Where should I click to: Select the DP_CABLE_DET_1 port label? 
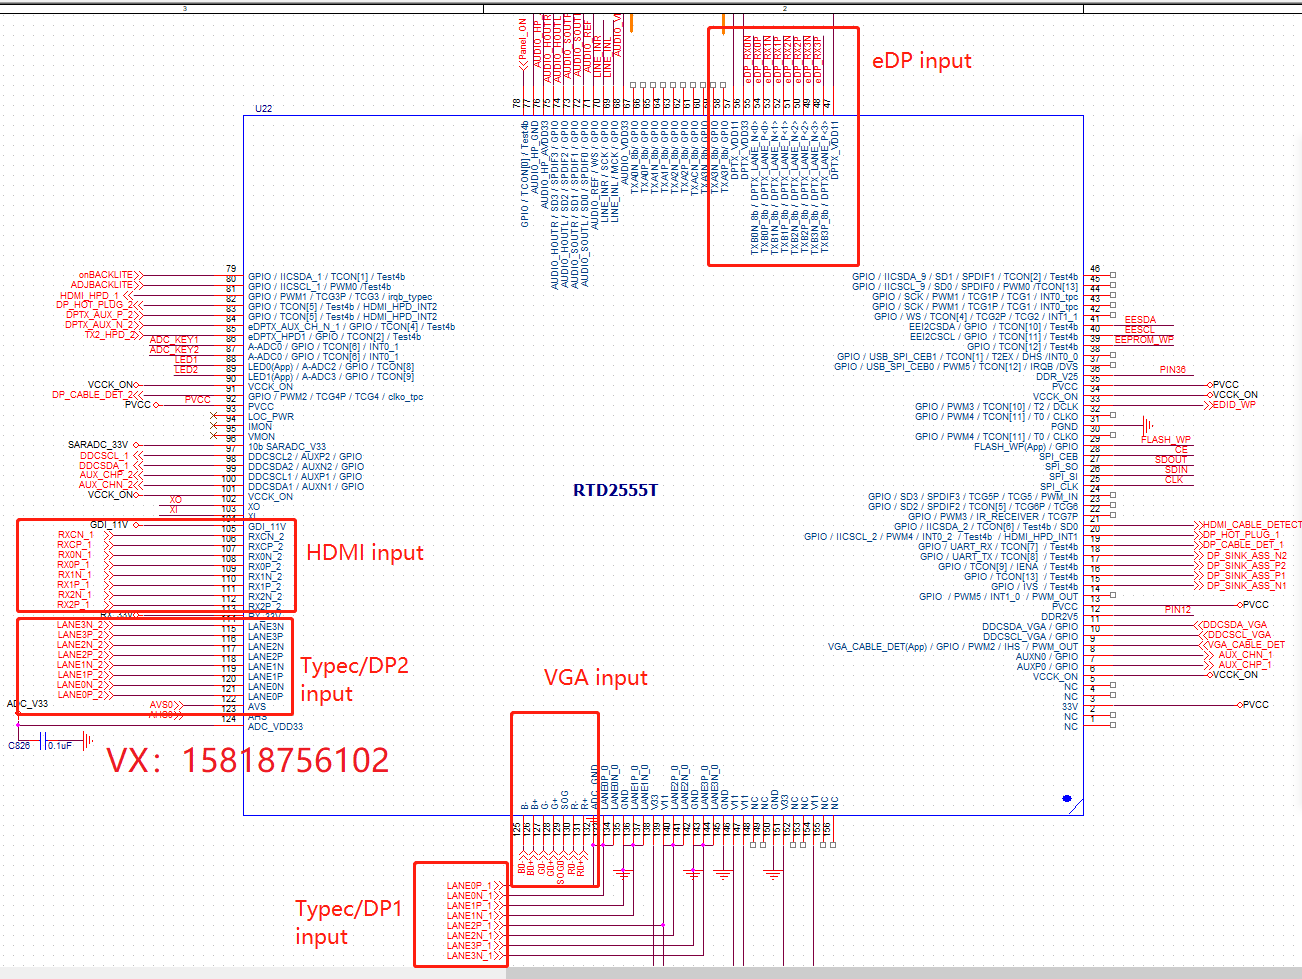[x=1243, y=545]
